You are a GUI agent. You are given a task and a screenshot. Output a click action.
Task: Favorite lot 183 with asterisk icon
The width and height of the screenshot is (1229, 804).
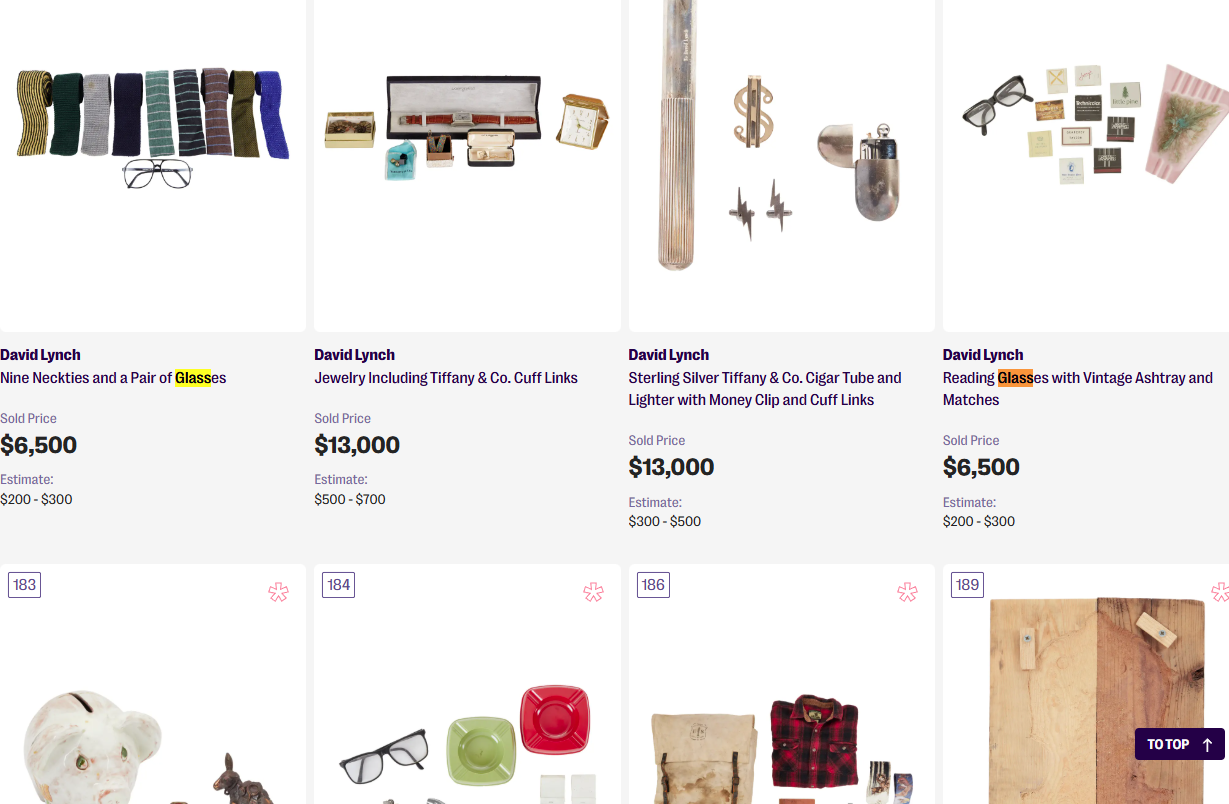(278, 592)
